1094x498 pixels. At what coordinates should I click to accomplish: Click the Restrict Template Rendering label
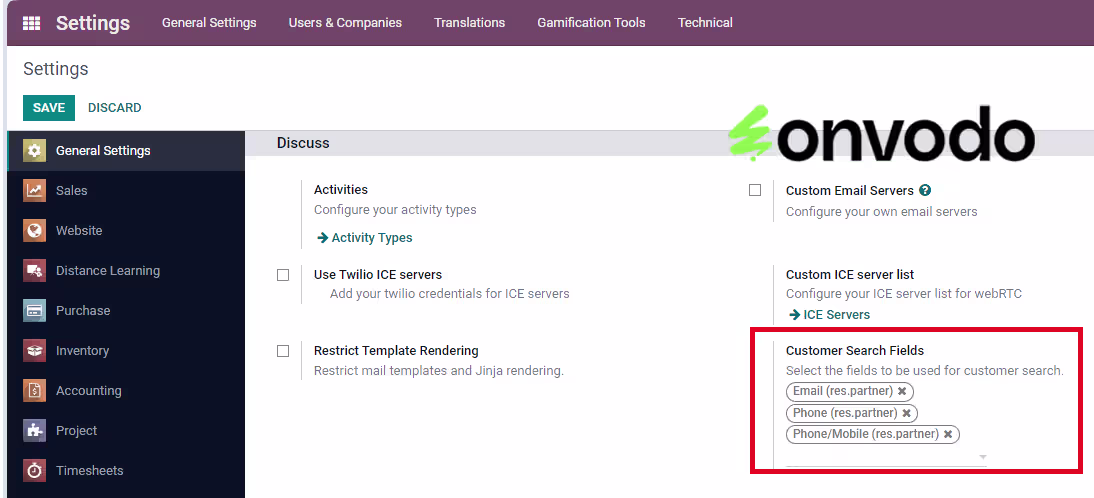pyautogui.click(x=396, y=351)
